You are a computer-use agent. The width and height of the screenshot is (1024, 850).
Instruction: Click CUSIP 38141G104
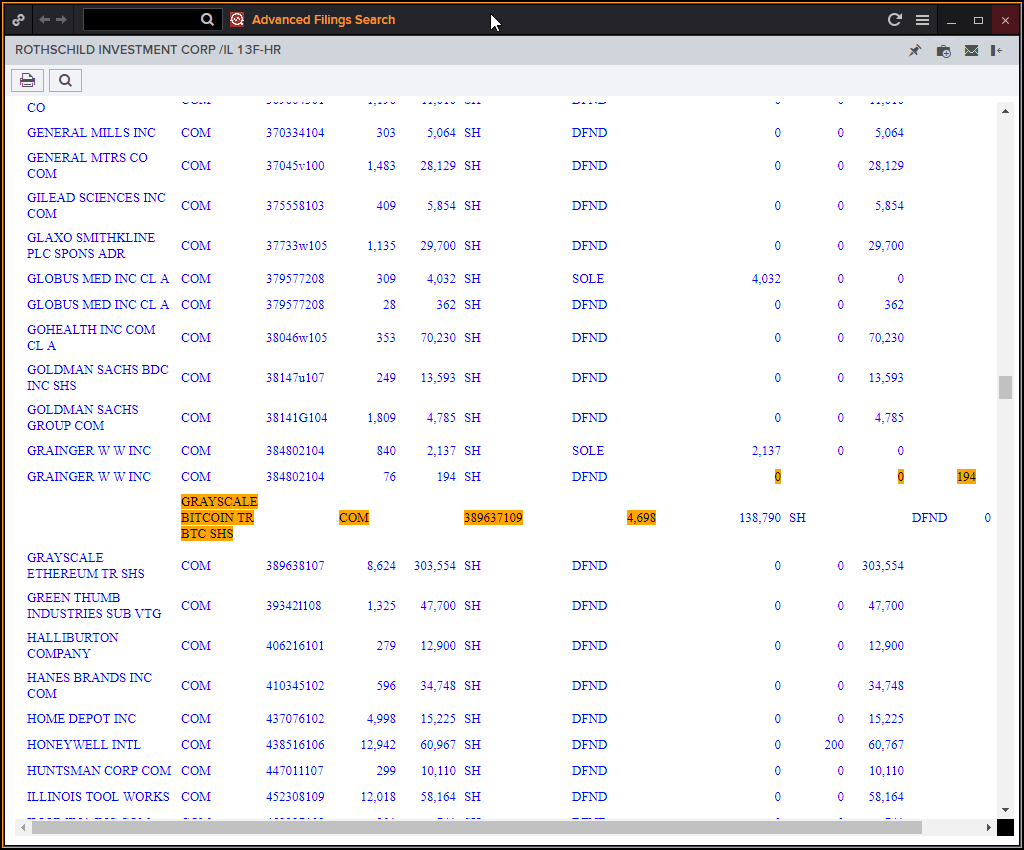296,418
